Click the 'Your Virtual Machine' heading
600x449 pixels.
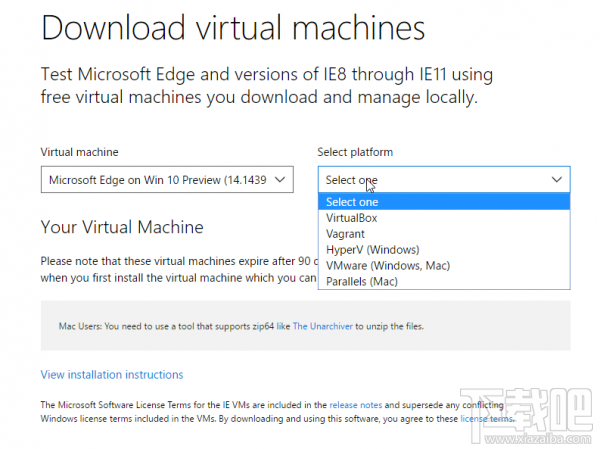122,227
